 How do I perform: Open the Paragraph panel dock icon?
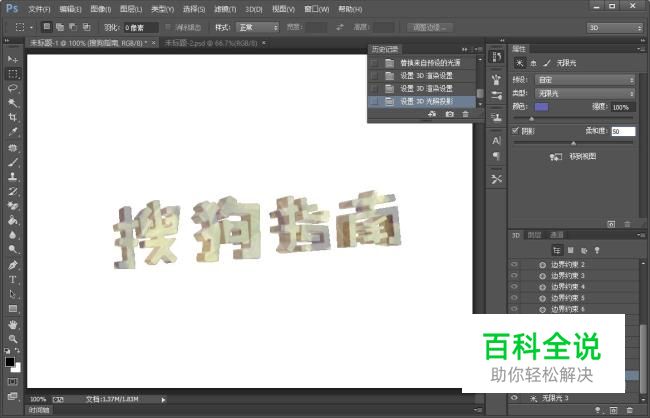coord(496,156)
